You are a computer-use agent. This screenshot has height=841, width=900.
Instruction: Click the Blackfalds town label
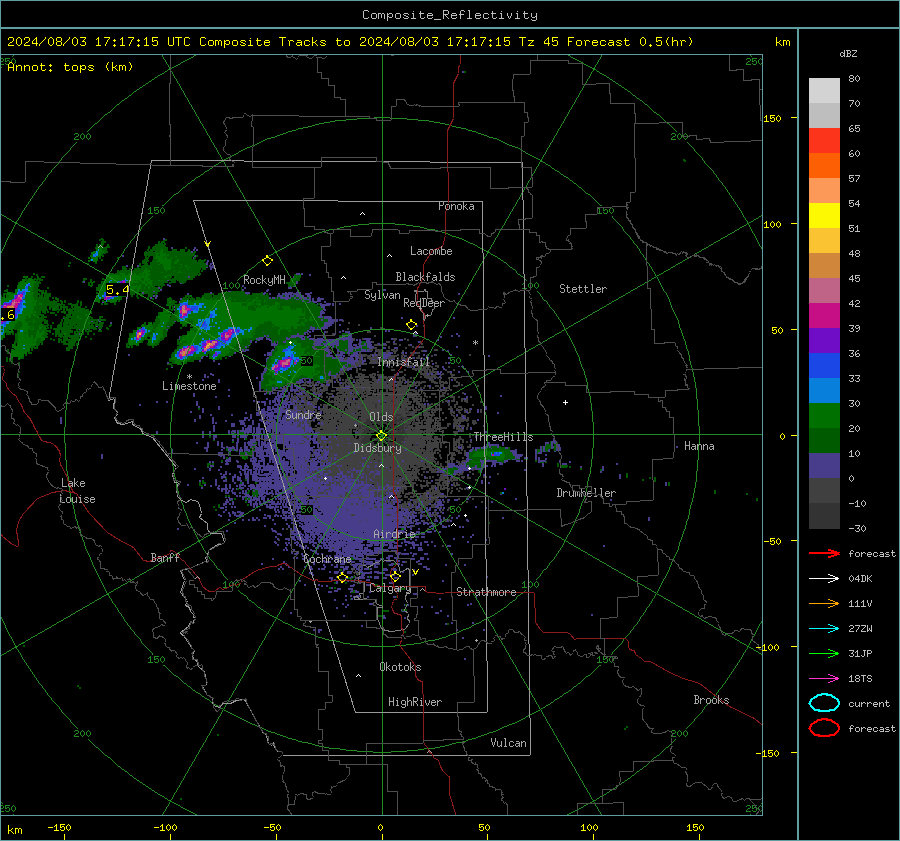tap(425, 277)
